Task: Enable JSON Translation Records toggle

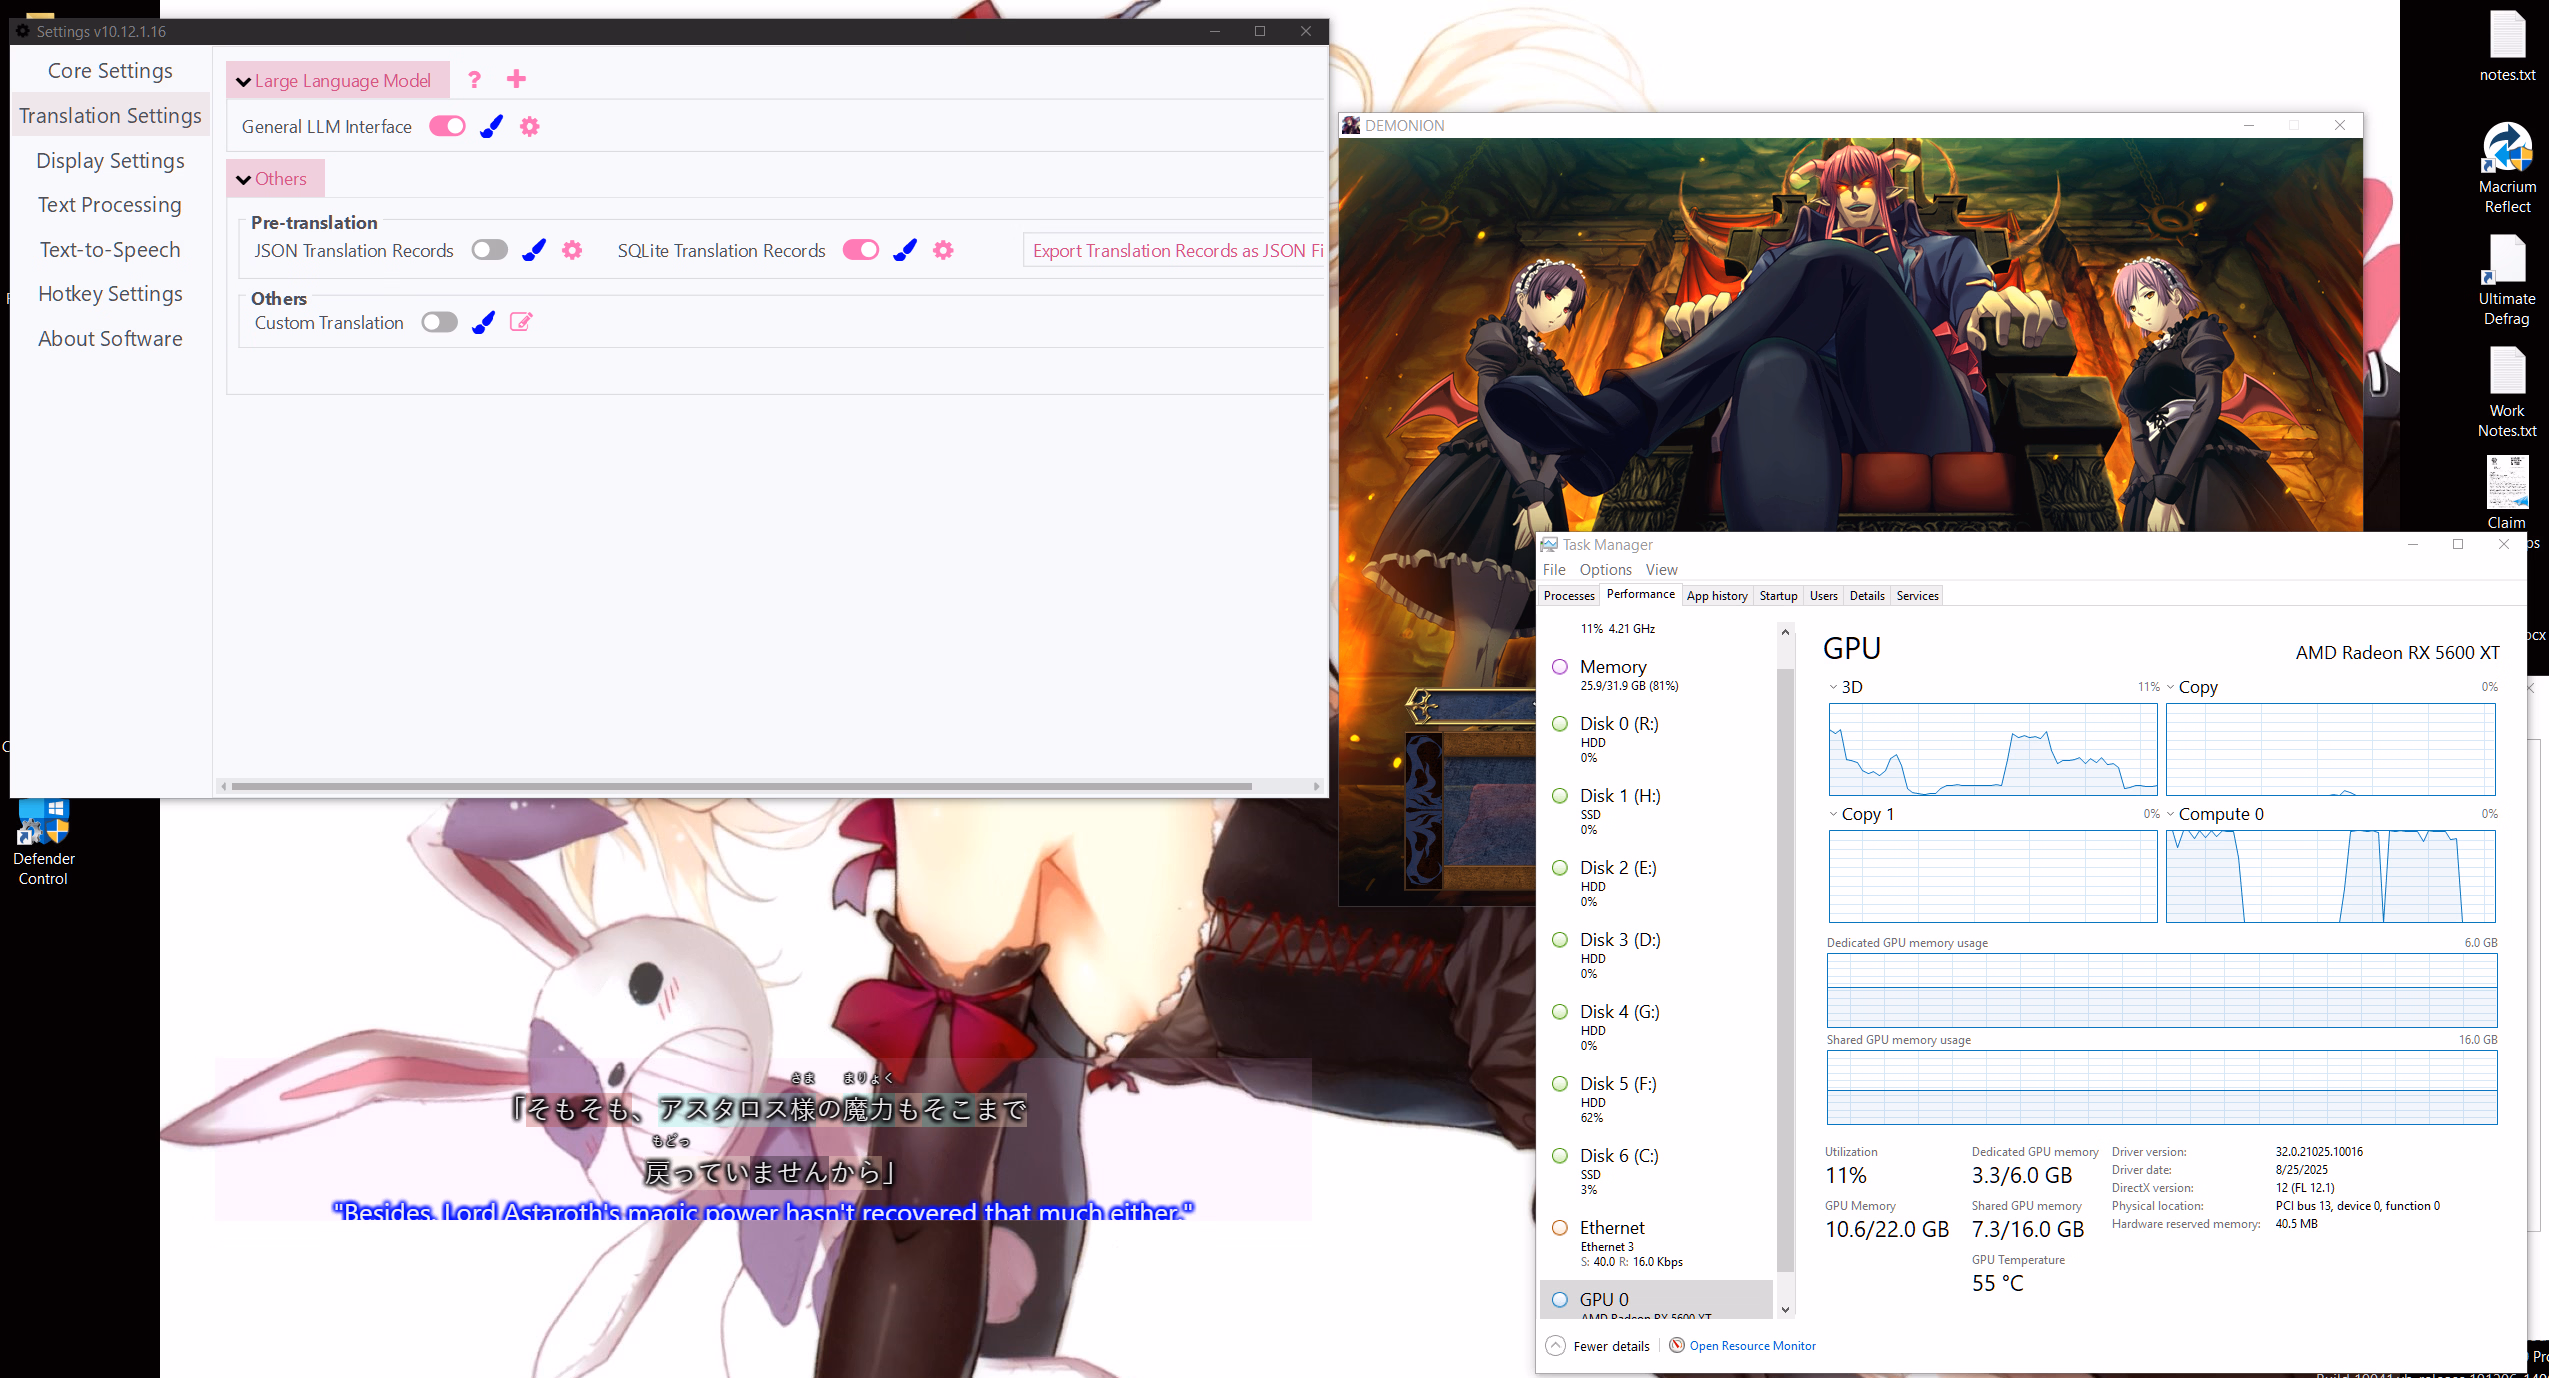Action: coord(490,250)
